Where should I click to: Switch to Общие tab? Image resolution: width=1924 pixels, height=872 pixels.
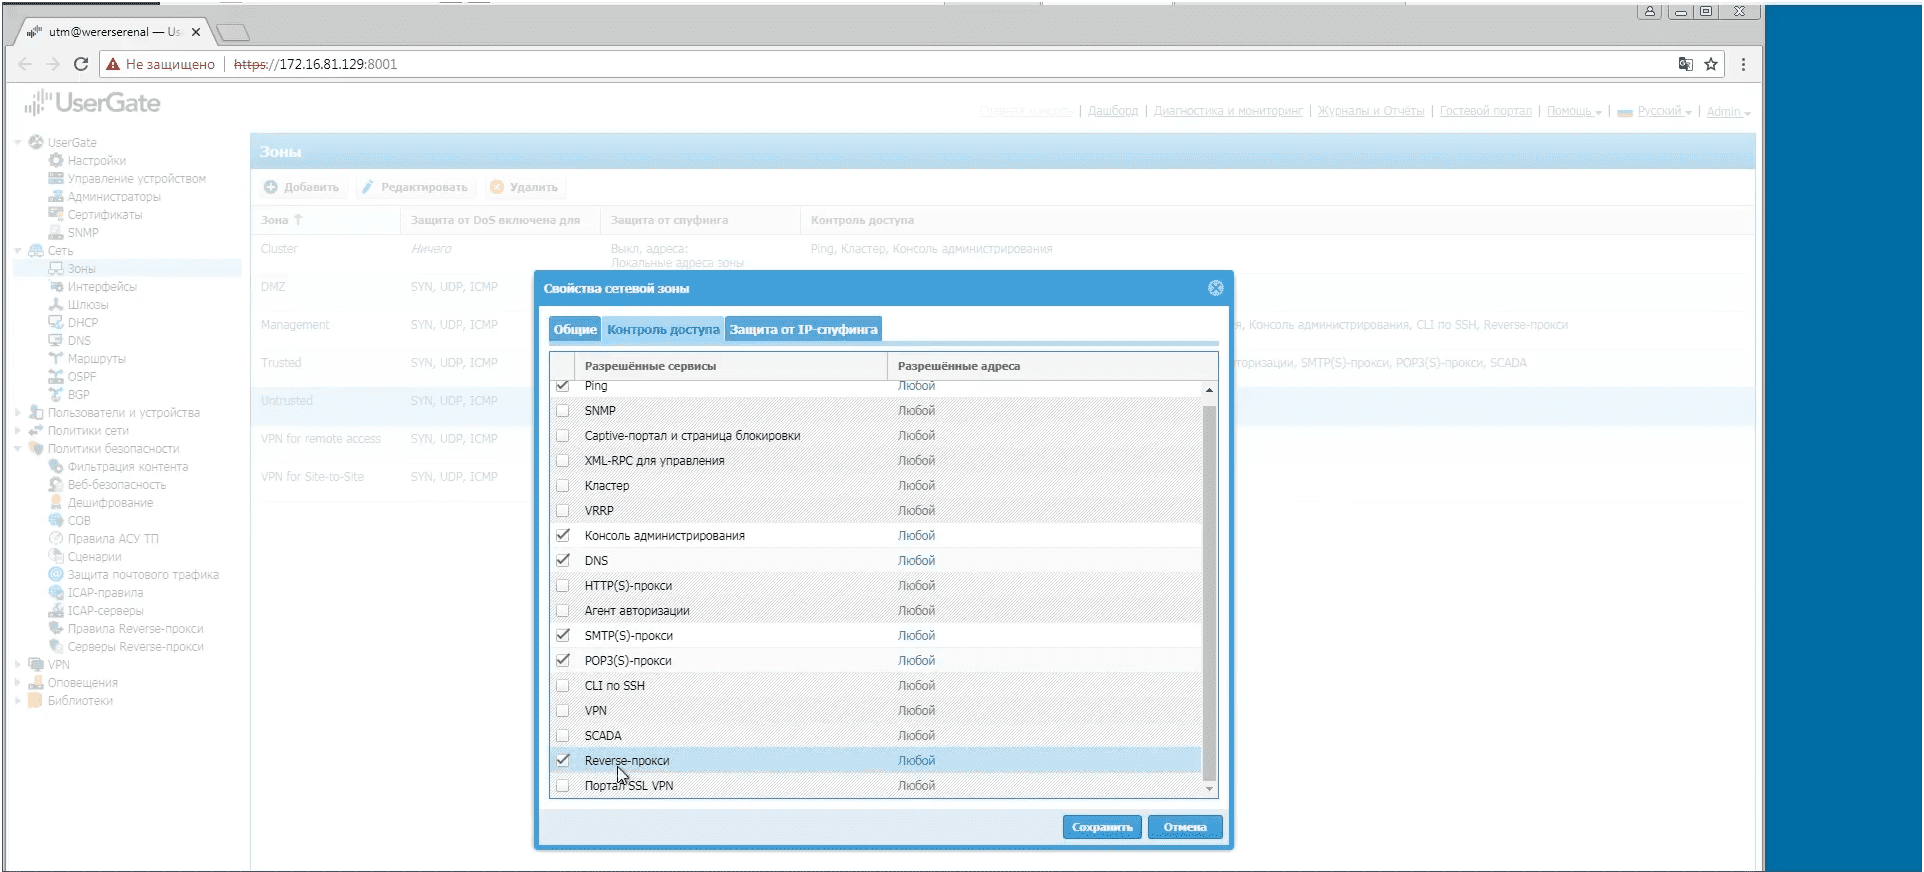point(575,330)
